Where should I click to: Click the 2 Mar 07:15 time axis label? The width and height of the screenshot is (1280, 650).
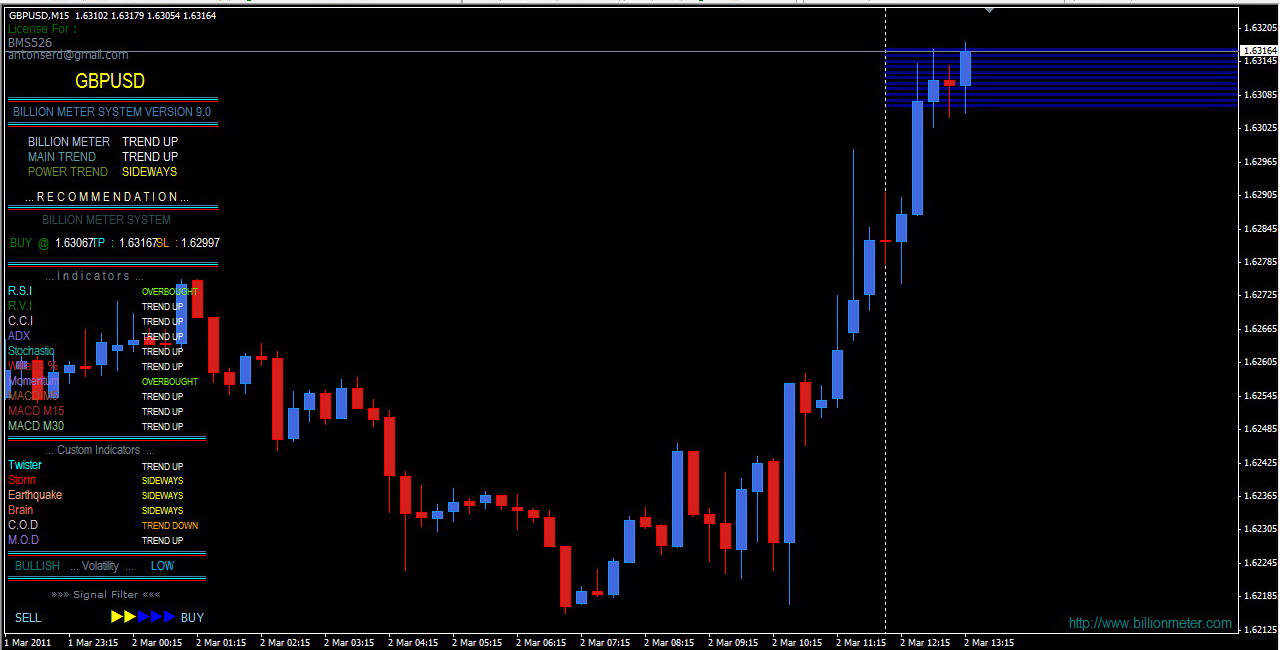(605, 643)
